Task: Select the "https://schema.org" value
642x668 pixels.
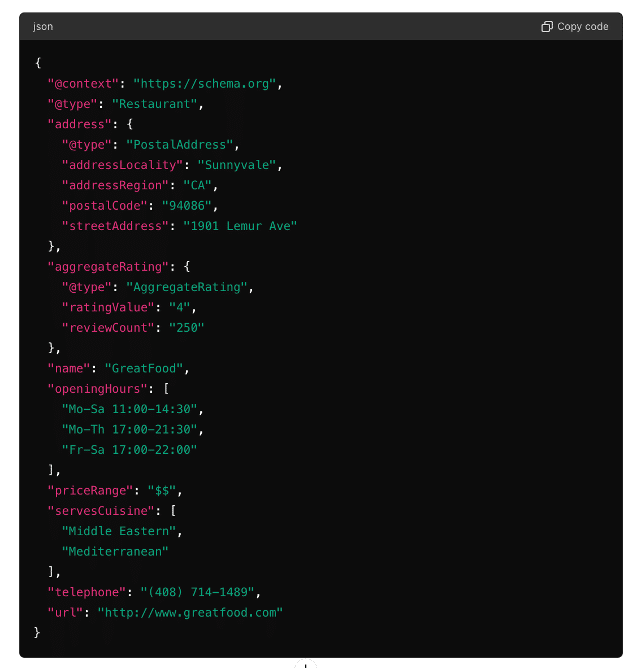Action: (205, 84)
